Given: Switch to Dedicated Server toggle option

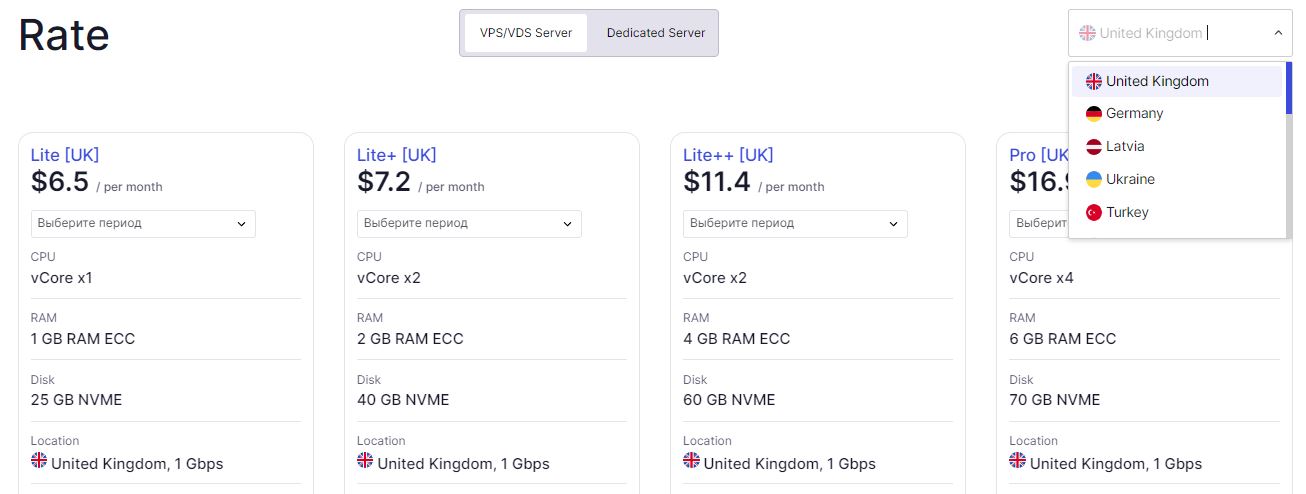Looking at the screenshot, I should [656, 33].
